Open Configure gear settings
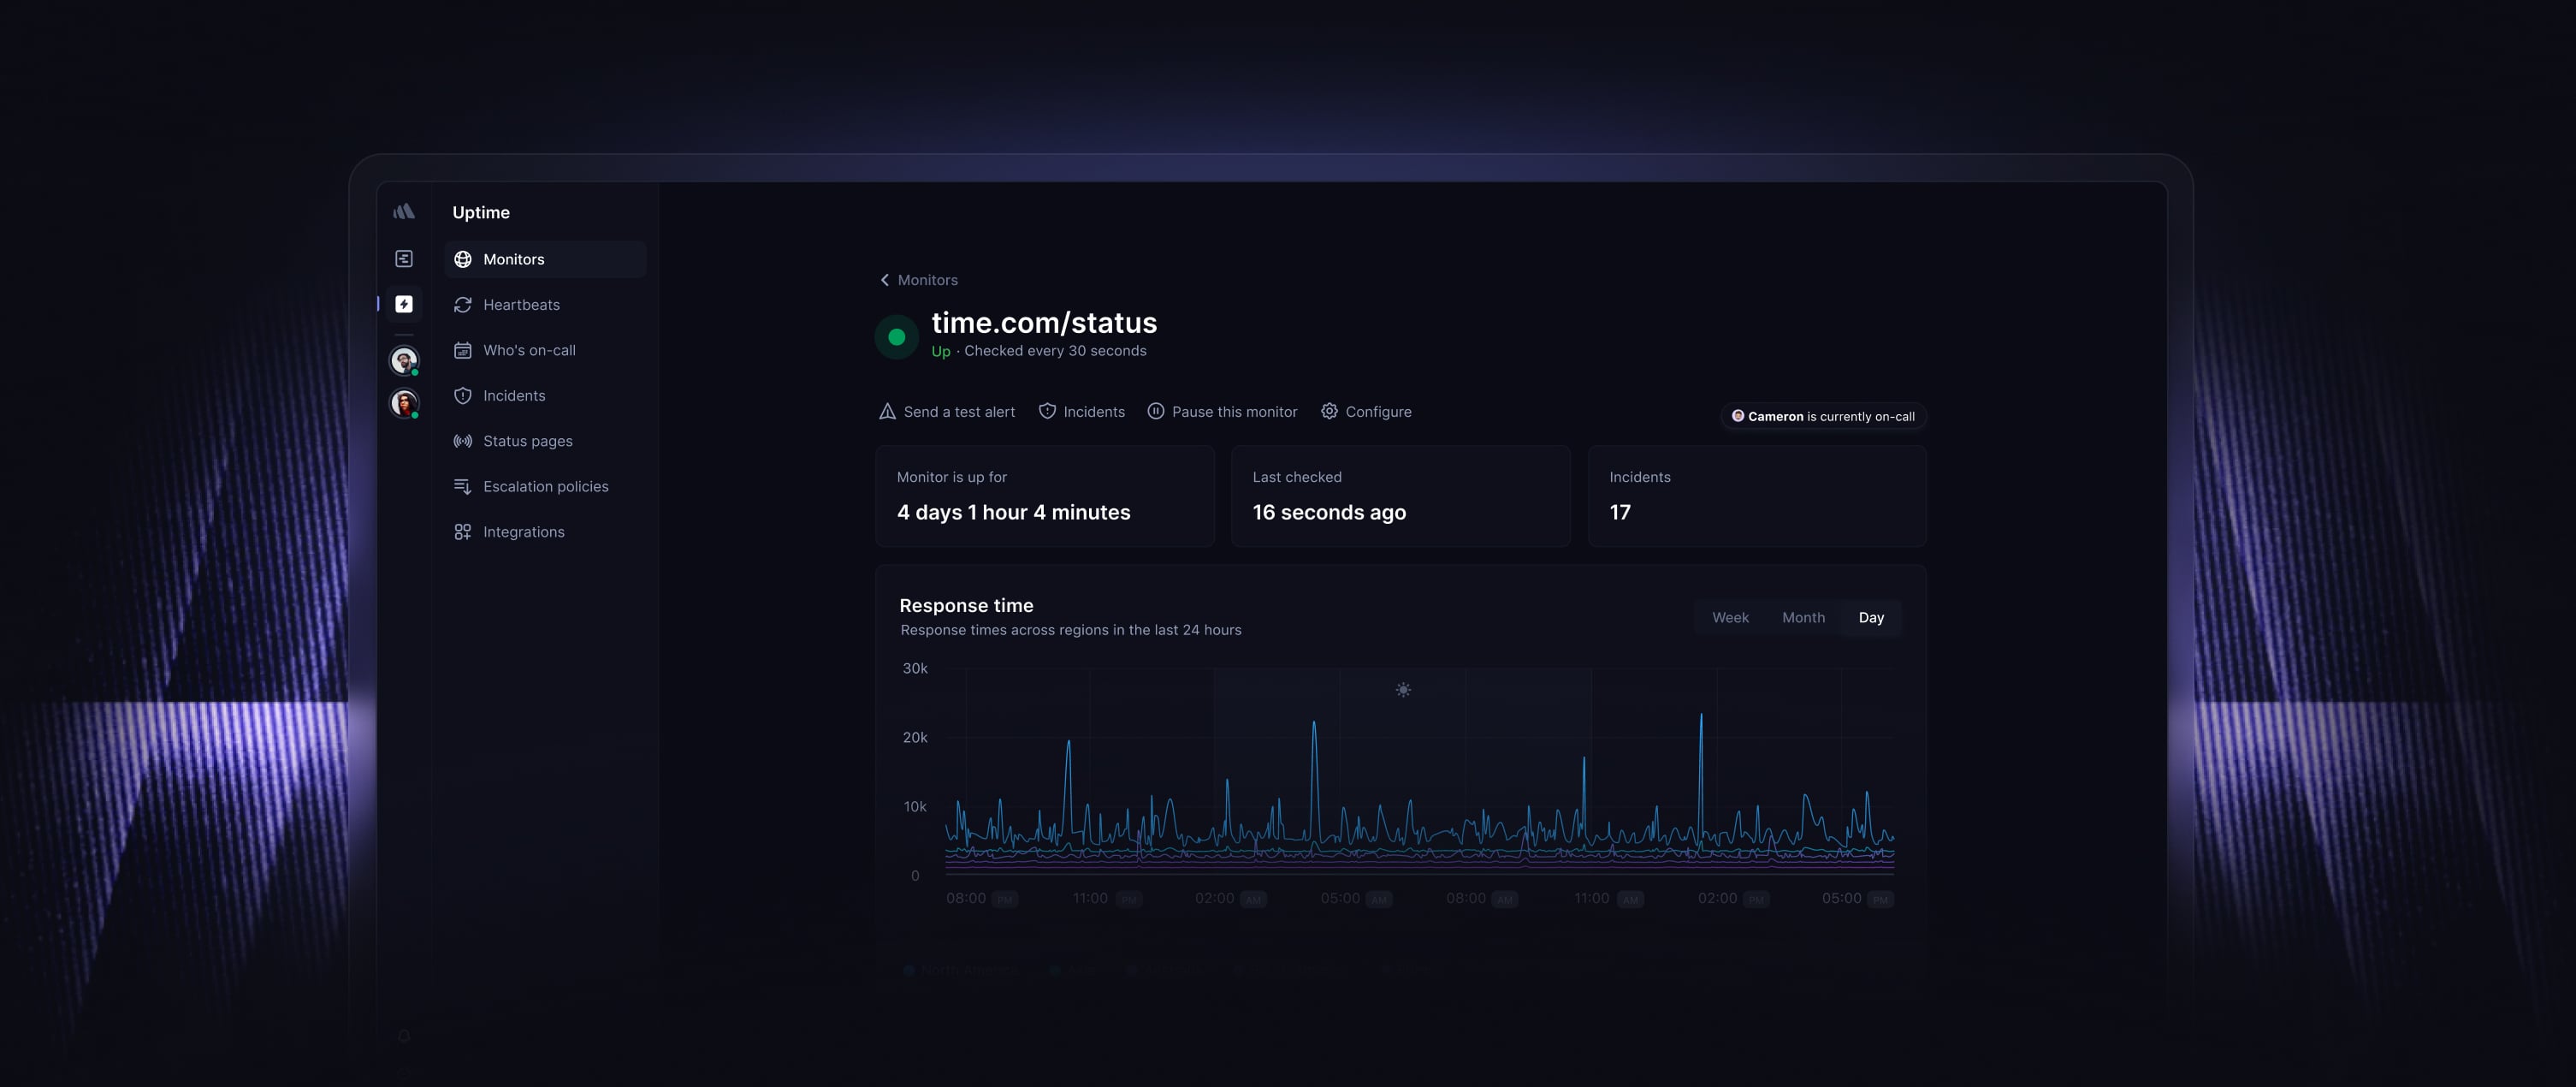This screenshot has width=2576, height=1087. point(1366,412)
